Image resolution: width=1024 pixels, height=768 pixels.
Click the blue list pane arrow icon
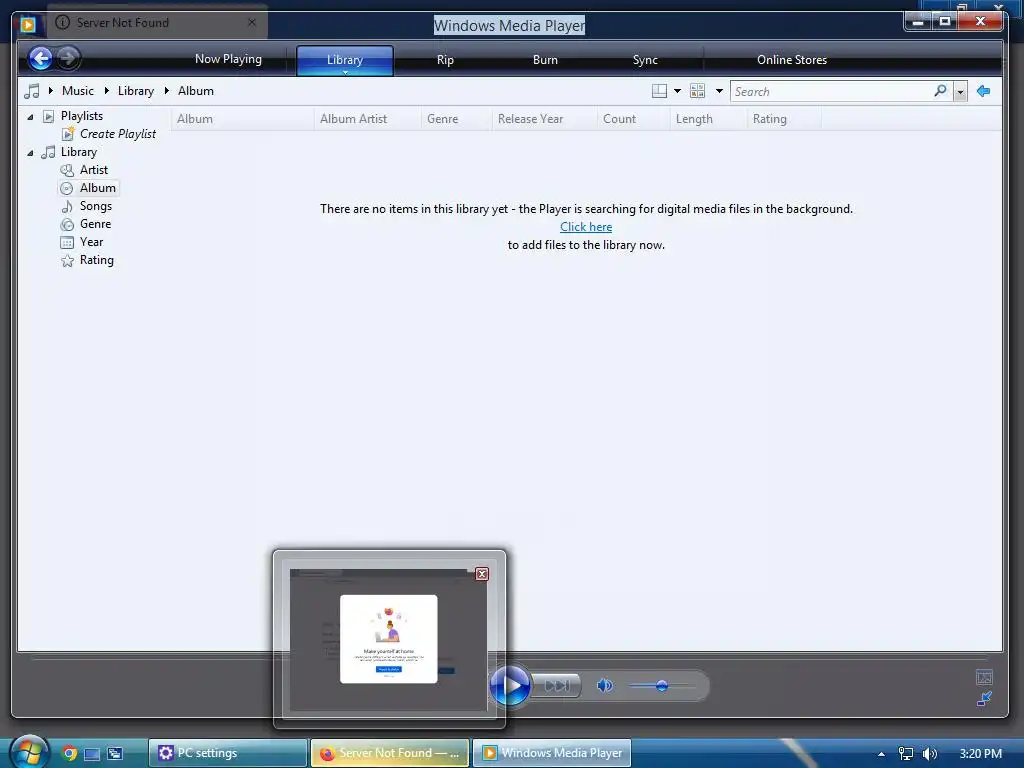pos(984,91)
